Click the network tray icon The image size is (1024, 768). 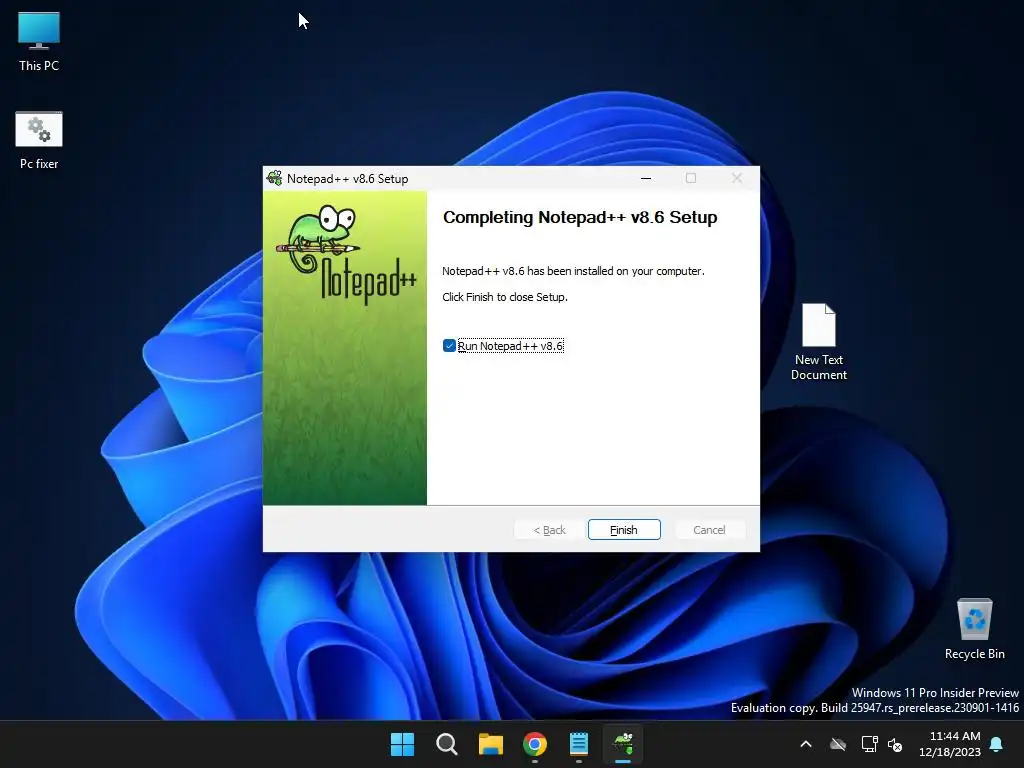tap(869, 744)
